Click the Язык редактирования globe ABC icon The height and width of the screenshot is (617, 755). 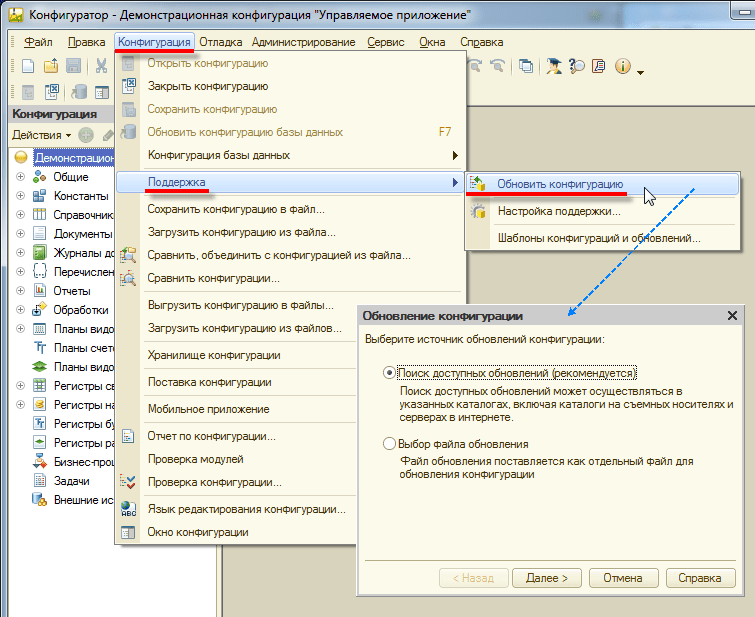(x=128, y=509)
